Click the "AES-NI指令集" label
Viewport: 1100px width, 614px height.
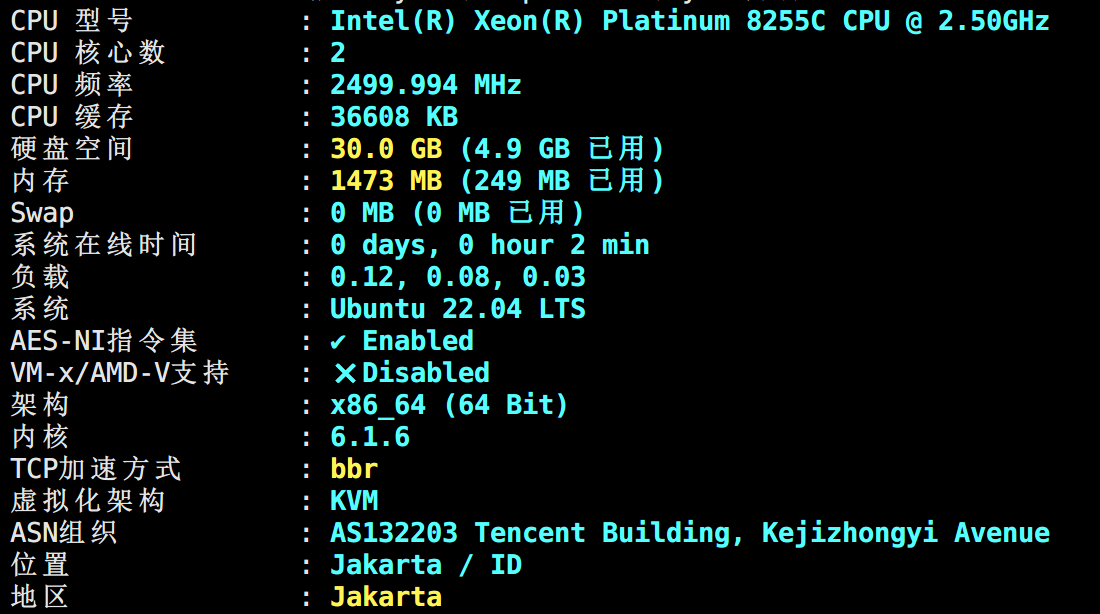104,341
